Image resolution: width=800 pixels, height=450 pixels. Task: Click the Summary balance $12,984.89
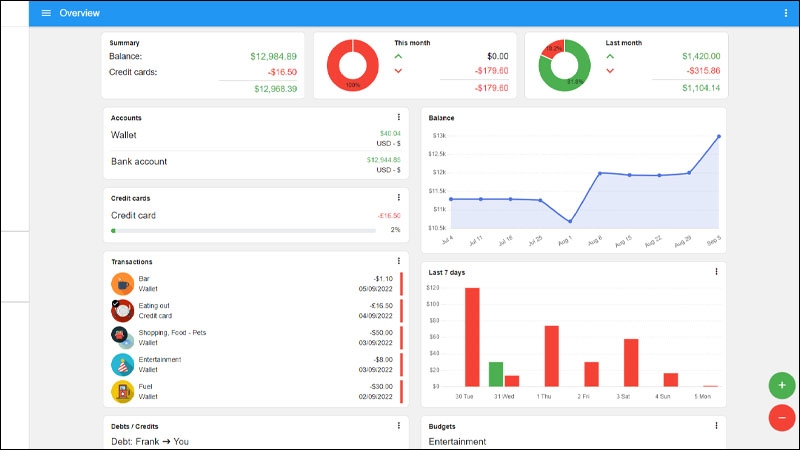coord(273,57)
